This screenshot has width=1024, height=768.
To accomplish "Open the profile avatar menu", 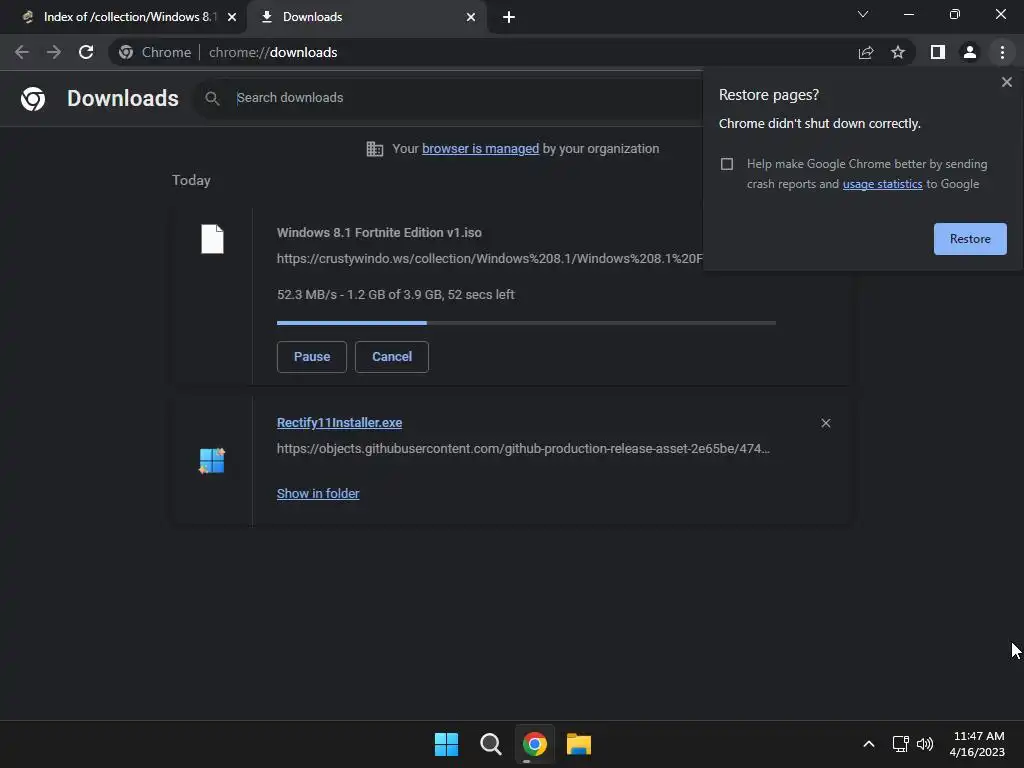I will point(970,52).
